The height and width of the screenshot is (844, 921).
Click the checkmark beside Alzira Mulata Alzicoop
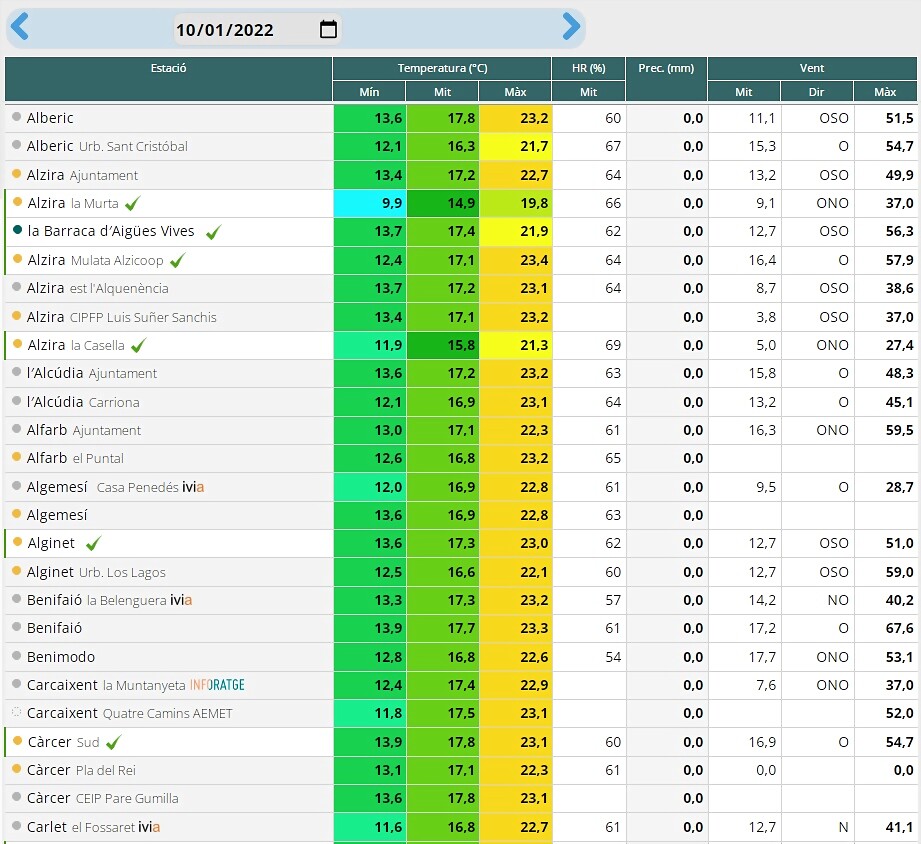(x=177, y=260)
